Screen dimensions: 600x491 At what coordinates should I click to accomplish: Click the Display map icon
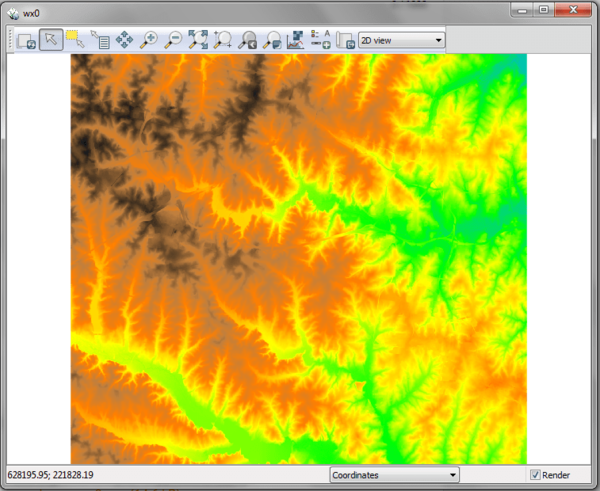(27, 41)
